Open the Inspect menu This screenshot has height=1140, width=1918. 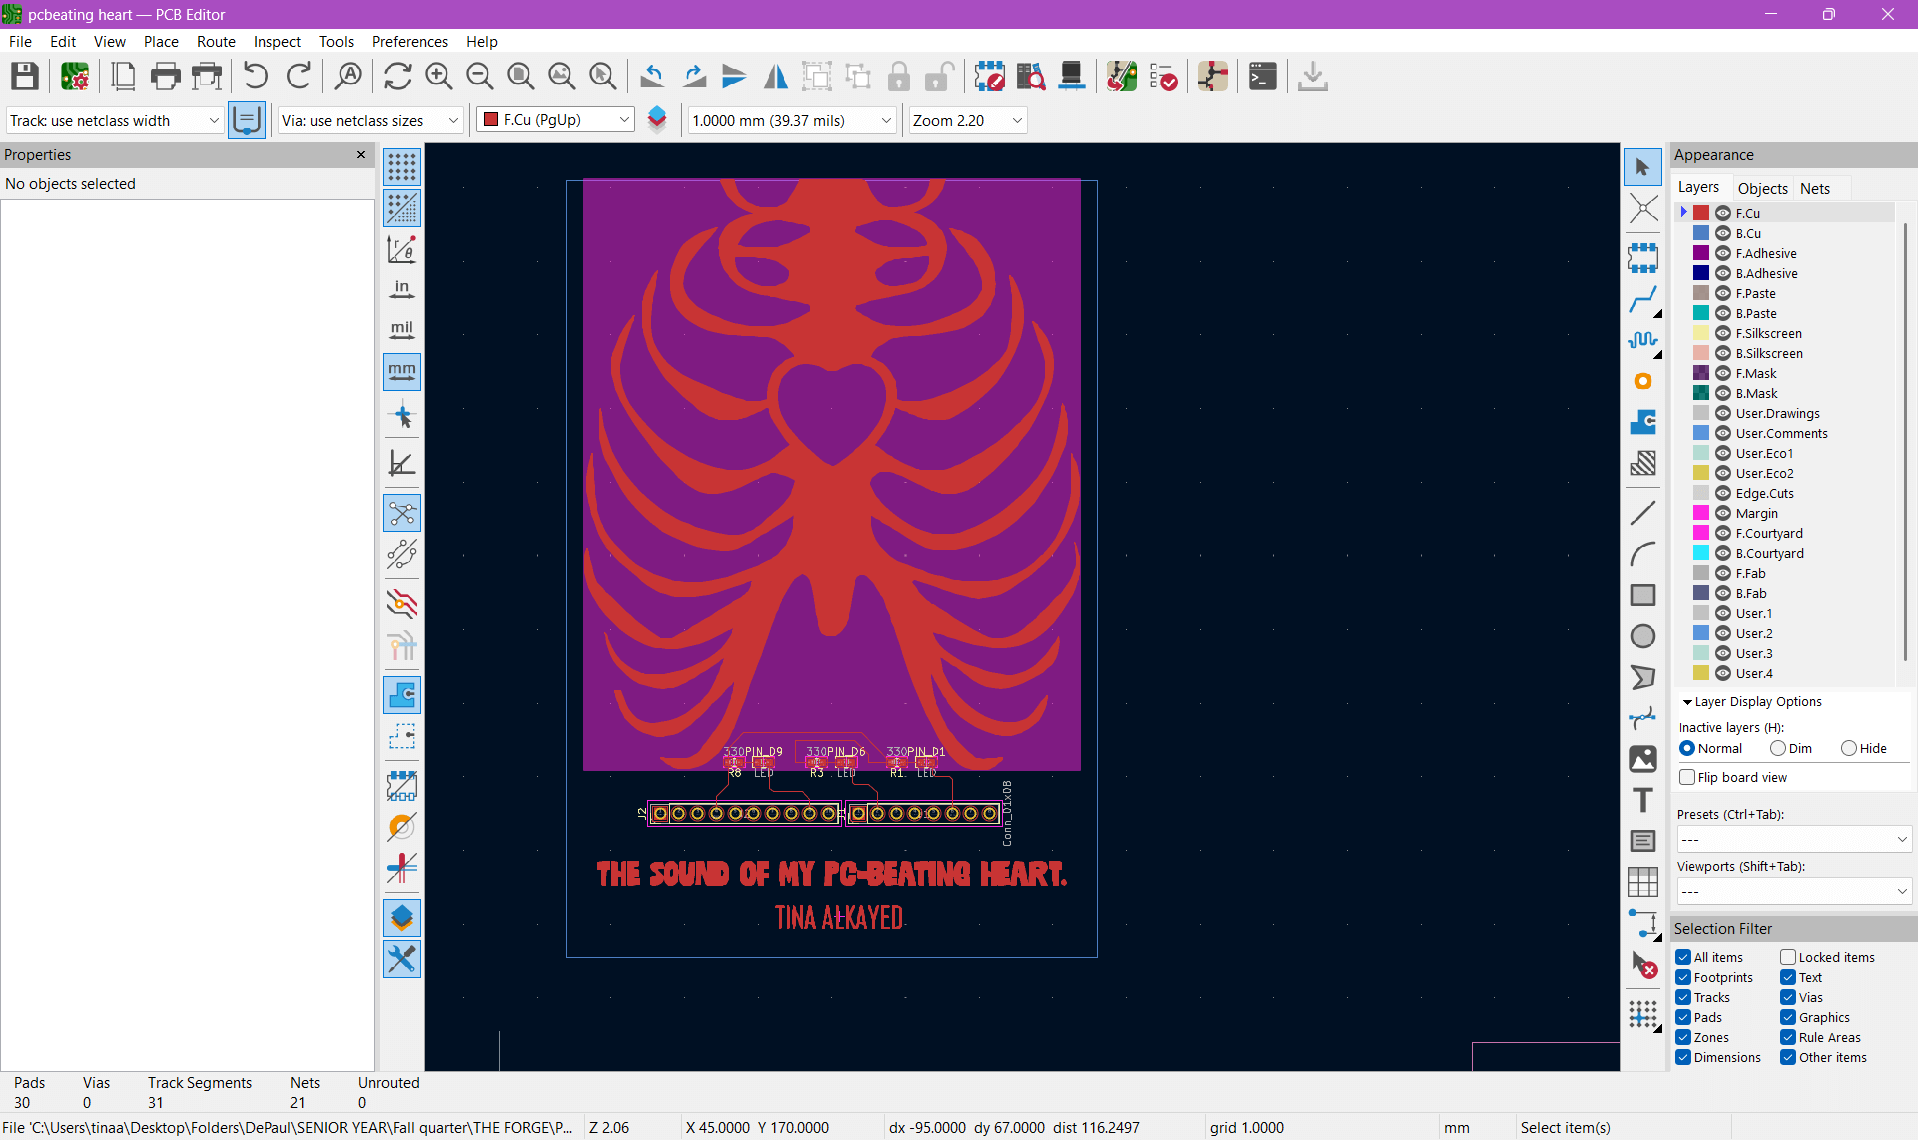tap(277, 41)
